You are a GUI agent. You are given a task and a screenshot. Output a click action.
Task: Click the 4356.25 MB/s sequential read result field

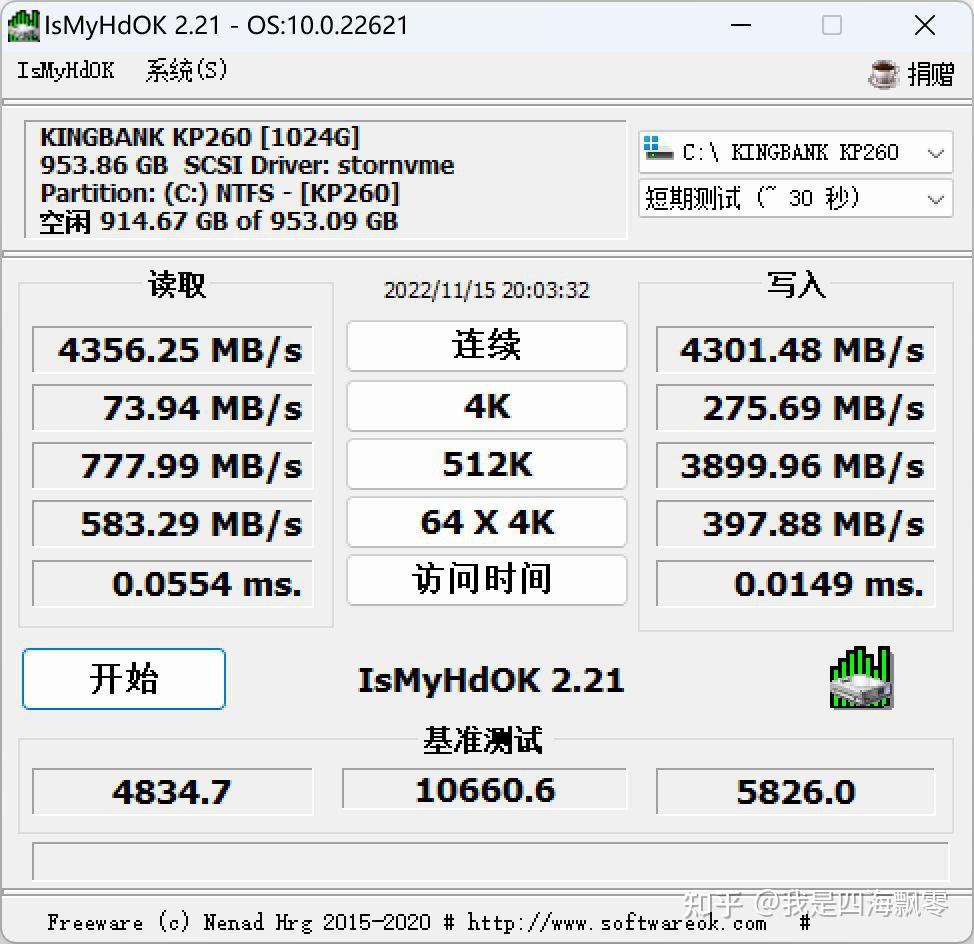[x=171, y=349]
